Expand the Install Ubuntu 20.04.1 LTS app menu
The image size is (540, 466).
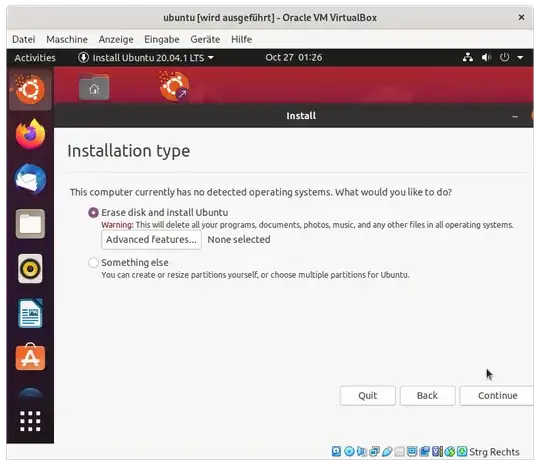146,58
